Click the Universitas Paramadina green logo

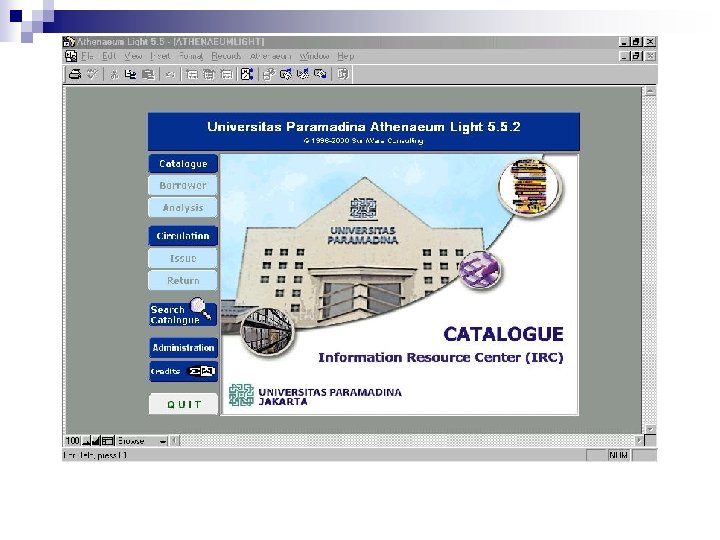tap(241, 395)
